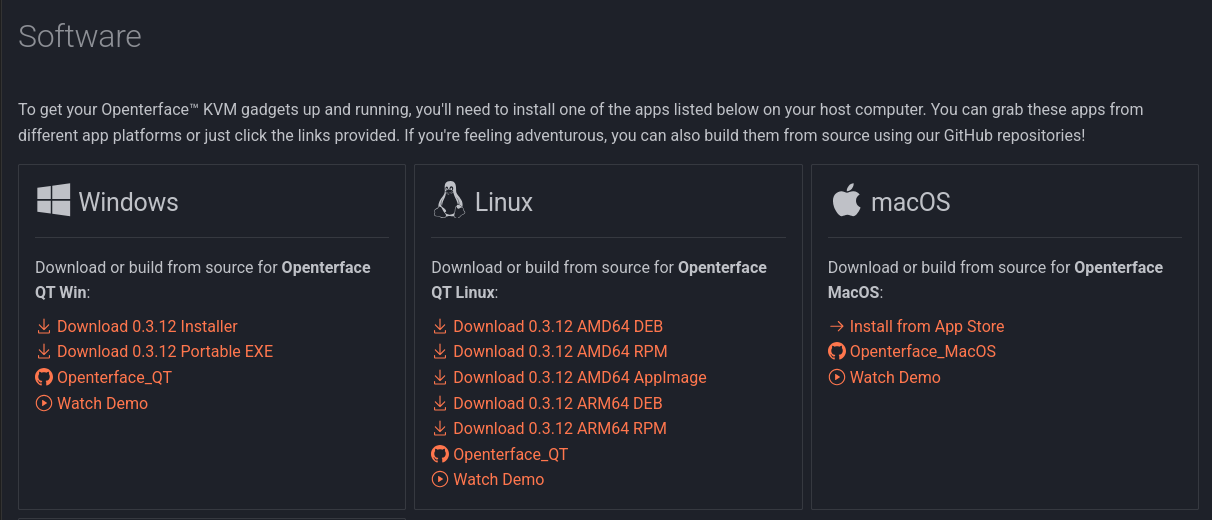Click GitHub icon in Windows card
This screenshot has height=520, width=1212.
pos(43,377)
